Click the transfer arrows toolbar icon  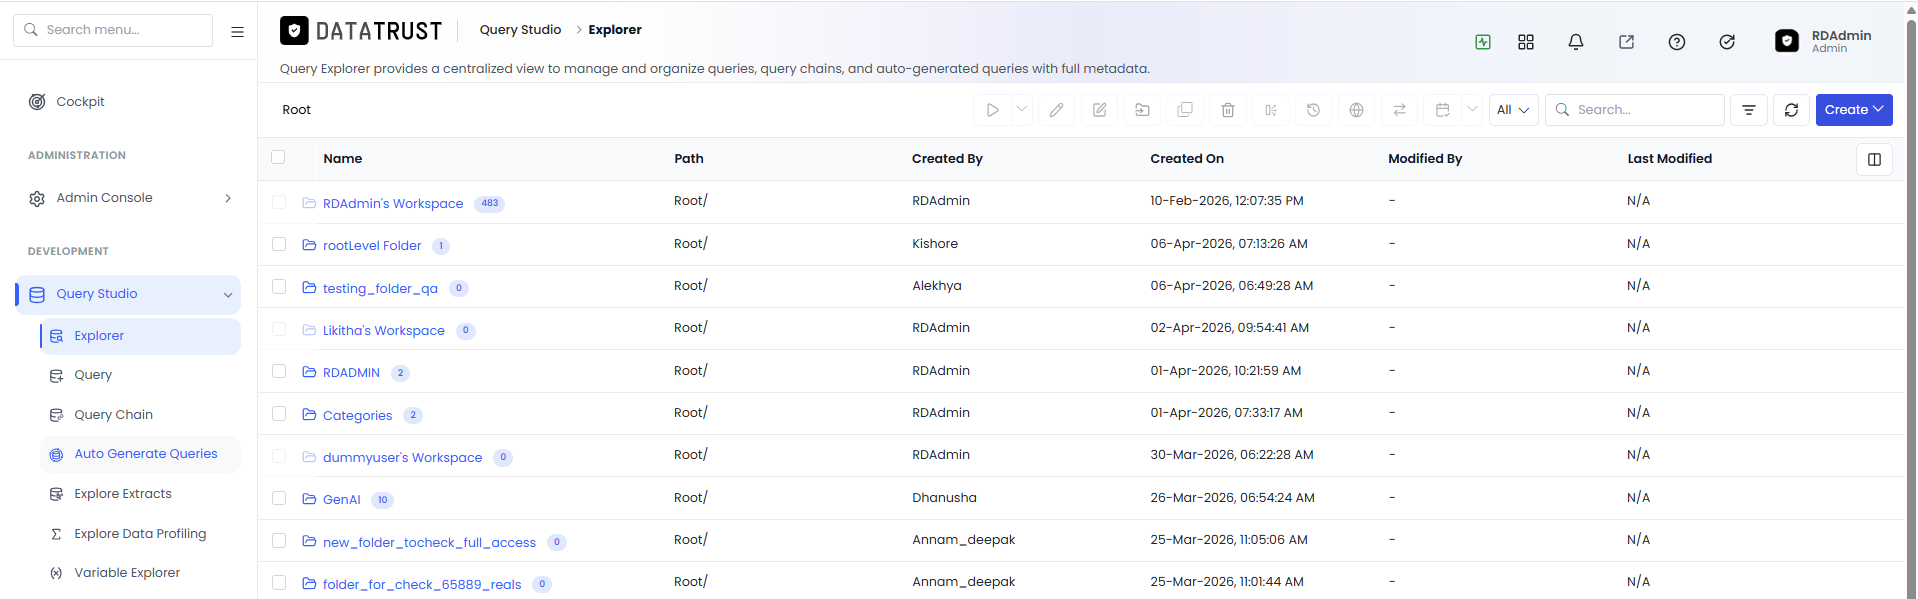point(1399,110)
